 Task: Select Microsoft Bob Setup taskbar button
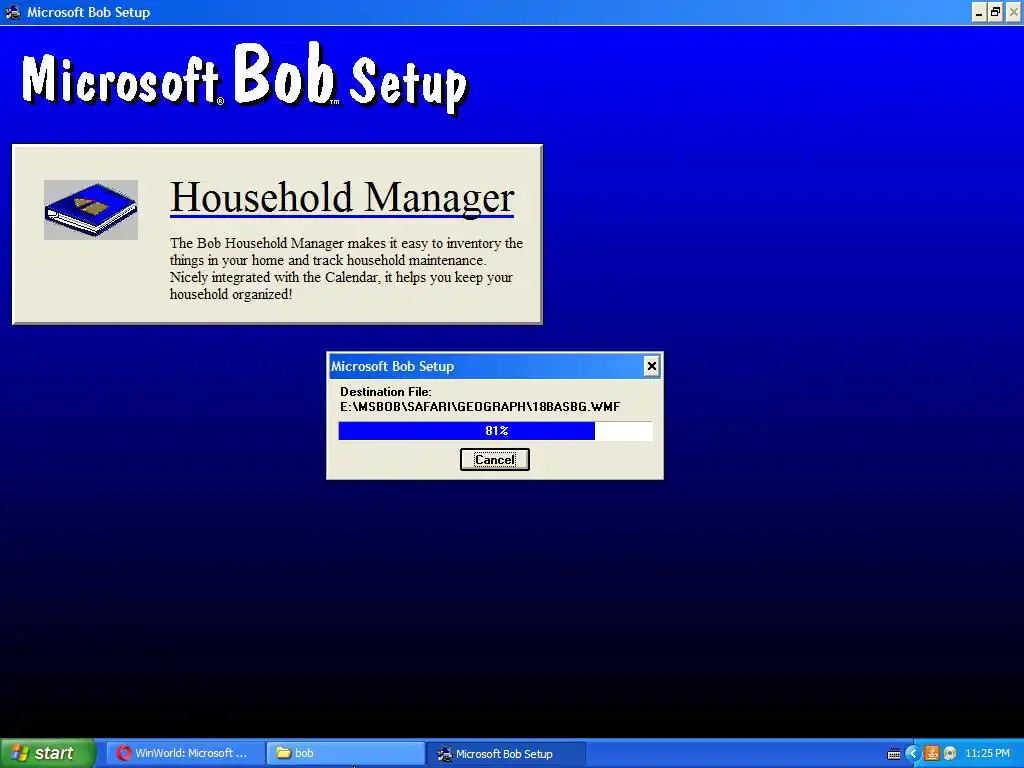coord(506,753)
